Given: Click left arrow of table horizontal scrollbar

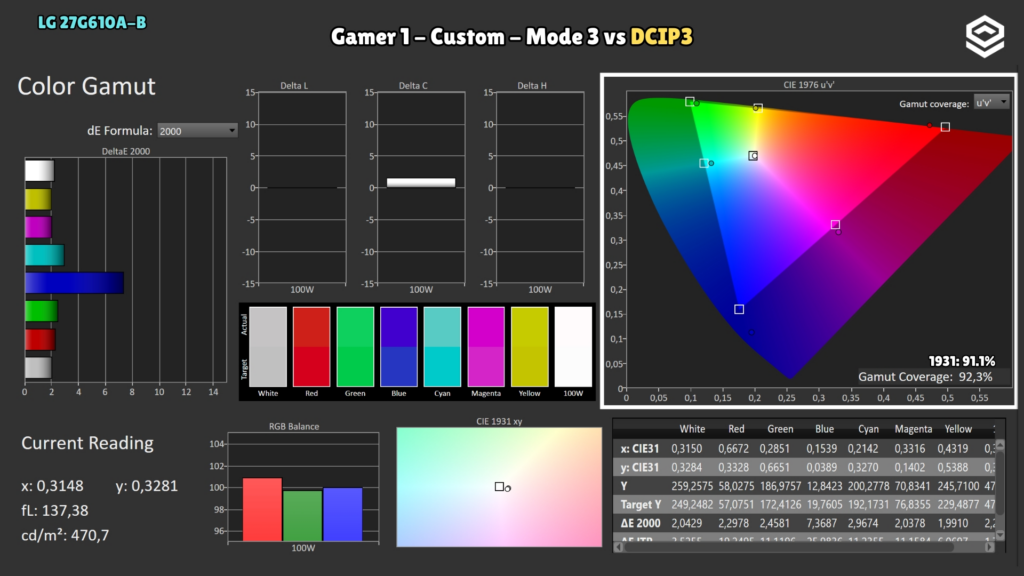Looking at the screenshot, I should pyautogui.click(x=618, y=547).
